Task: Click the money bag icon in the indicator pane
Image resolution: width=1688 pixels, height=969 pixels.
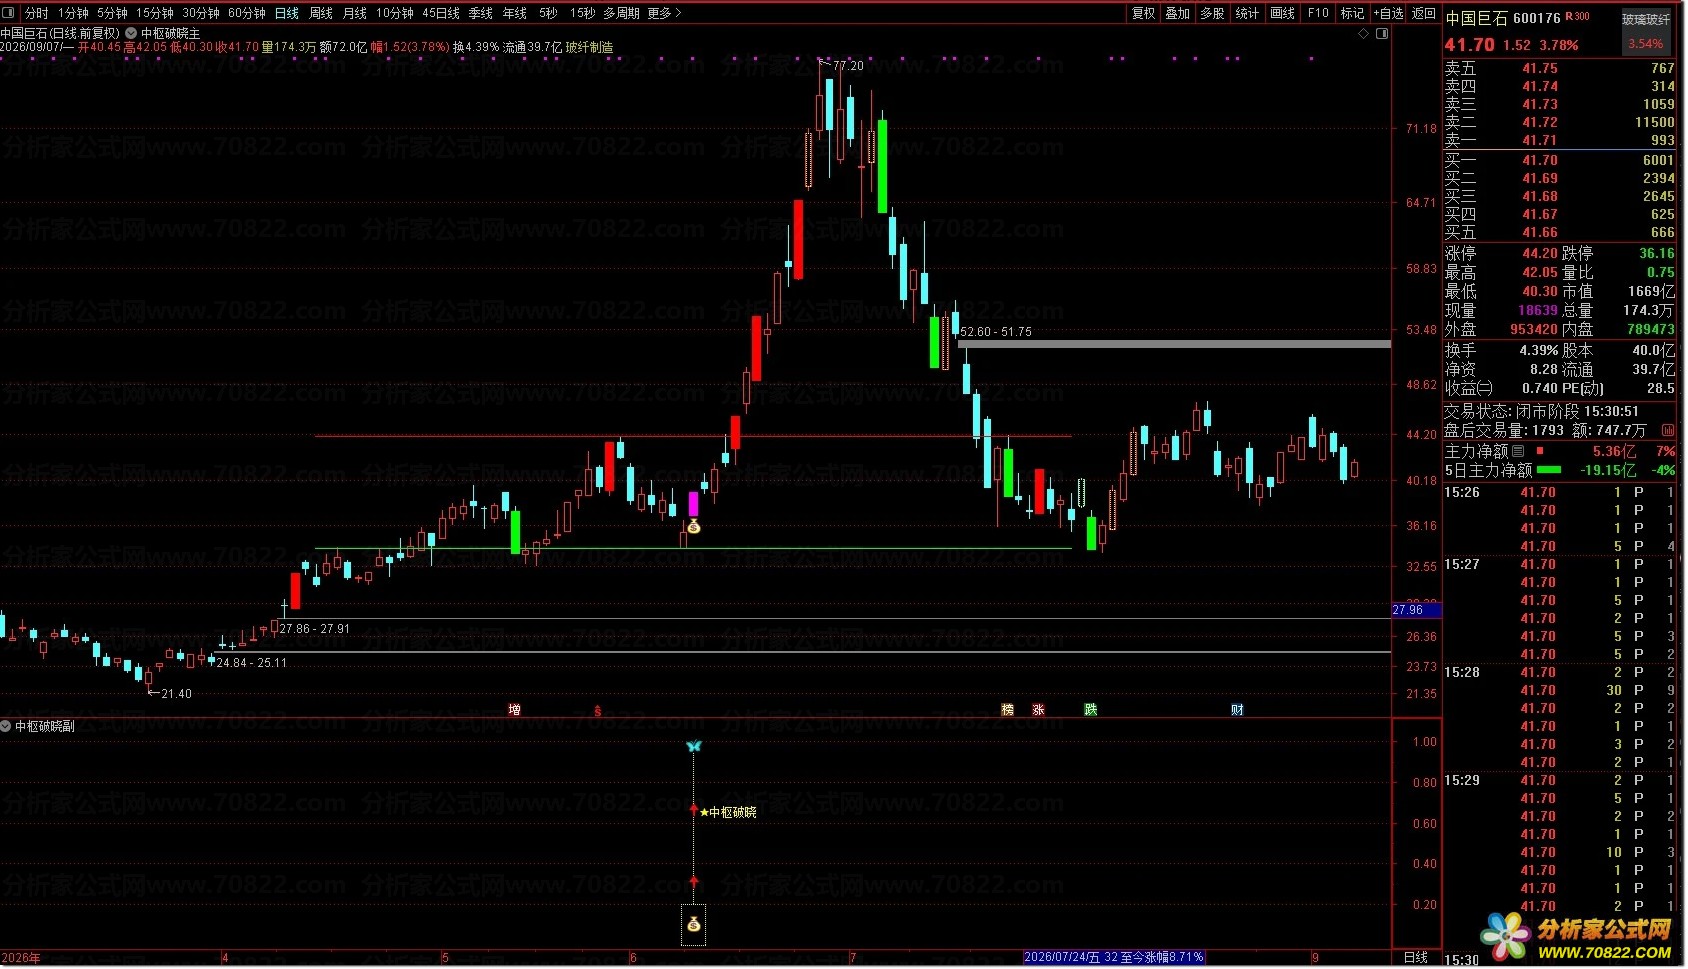Action: [x=693, y=925]
